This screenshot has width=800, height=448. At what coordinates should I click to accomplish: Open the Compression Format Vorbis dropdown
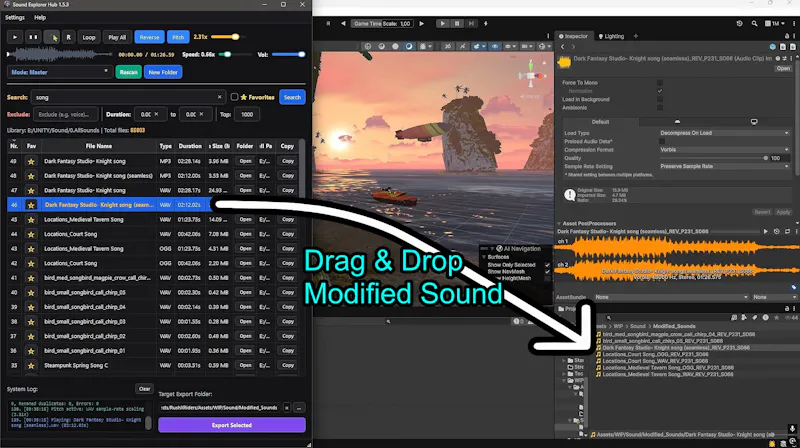pos(724,150)
